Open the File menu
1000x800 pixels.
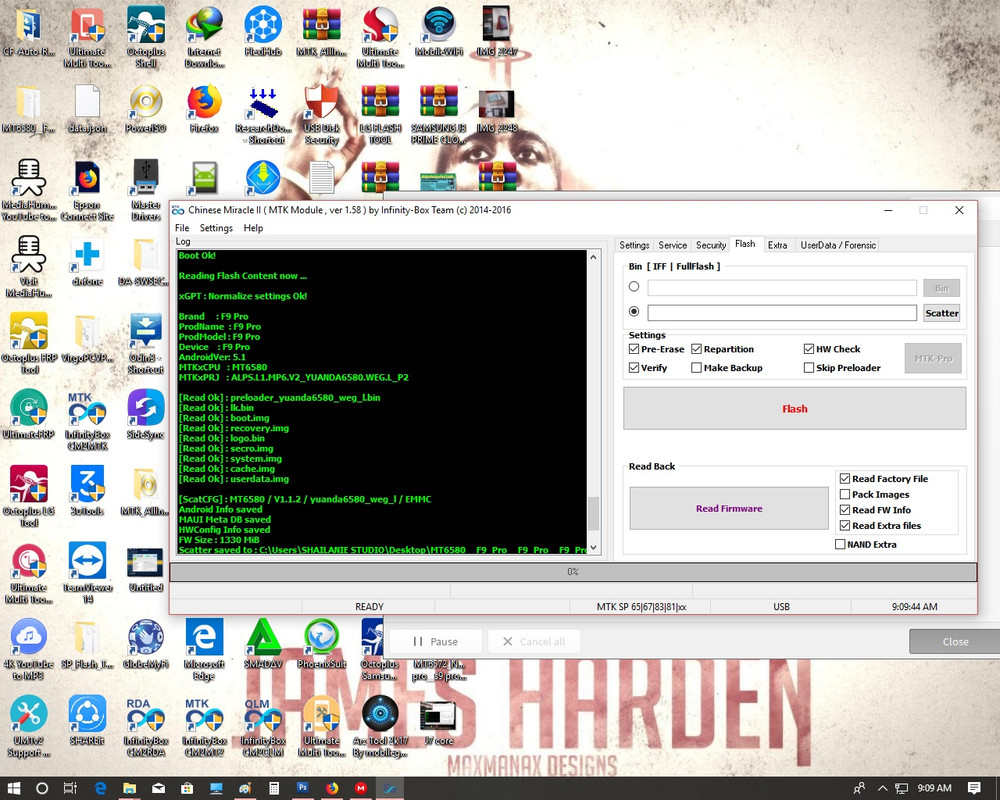point(182,228)
